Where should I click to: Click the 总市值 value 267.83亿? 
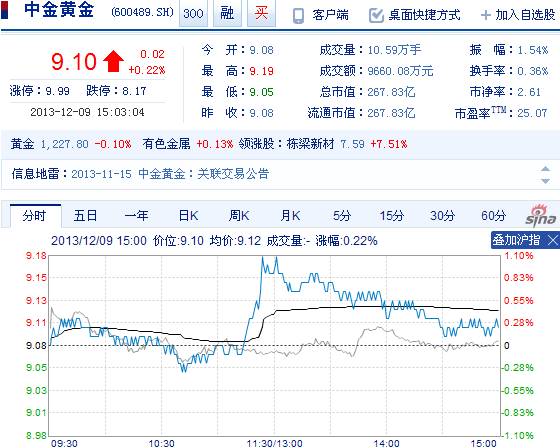[391, 92]
